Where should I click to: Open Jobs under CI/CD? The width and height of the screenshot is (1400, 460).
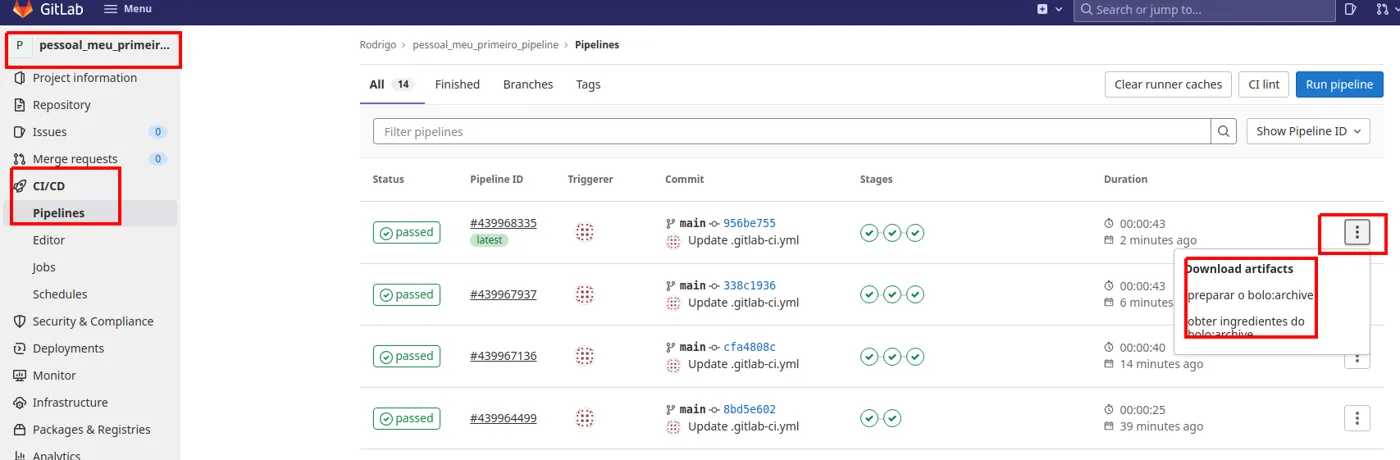44,267
